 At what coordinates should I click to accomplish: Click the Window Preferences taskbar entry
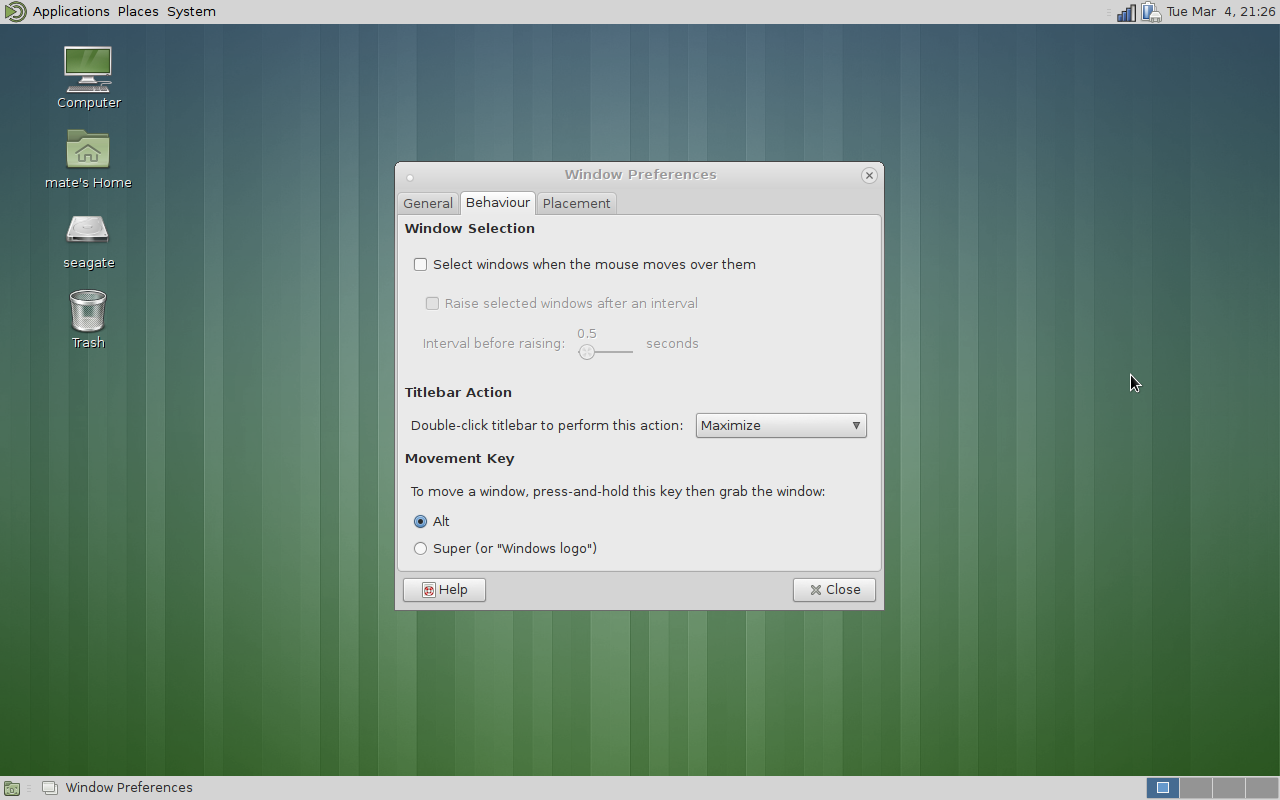pos(118,788)
